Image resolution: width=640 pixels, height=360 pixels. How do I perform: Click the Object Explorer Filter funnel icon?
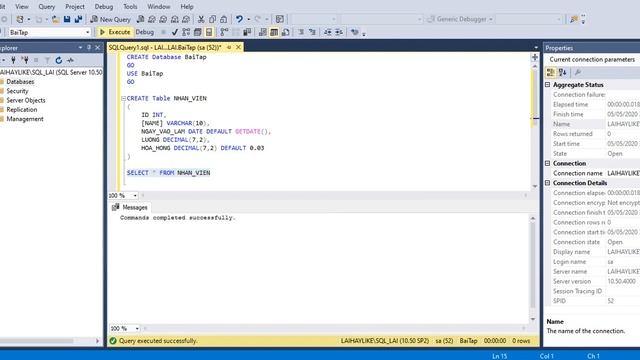pos(47,60)
